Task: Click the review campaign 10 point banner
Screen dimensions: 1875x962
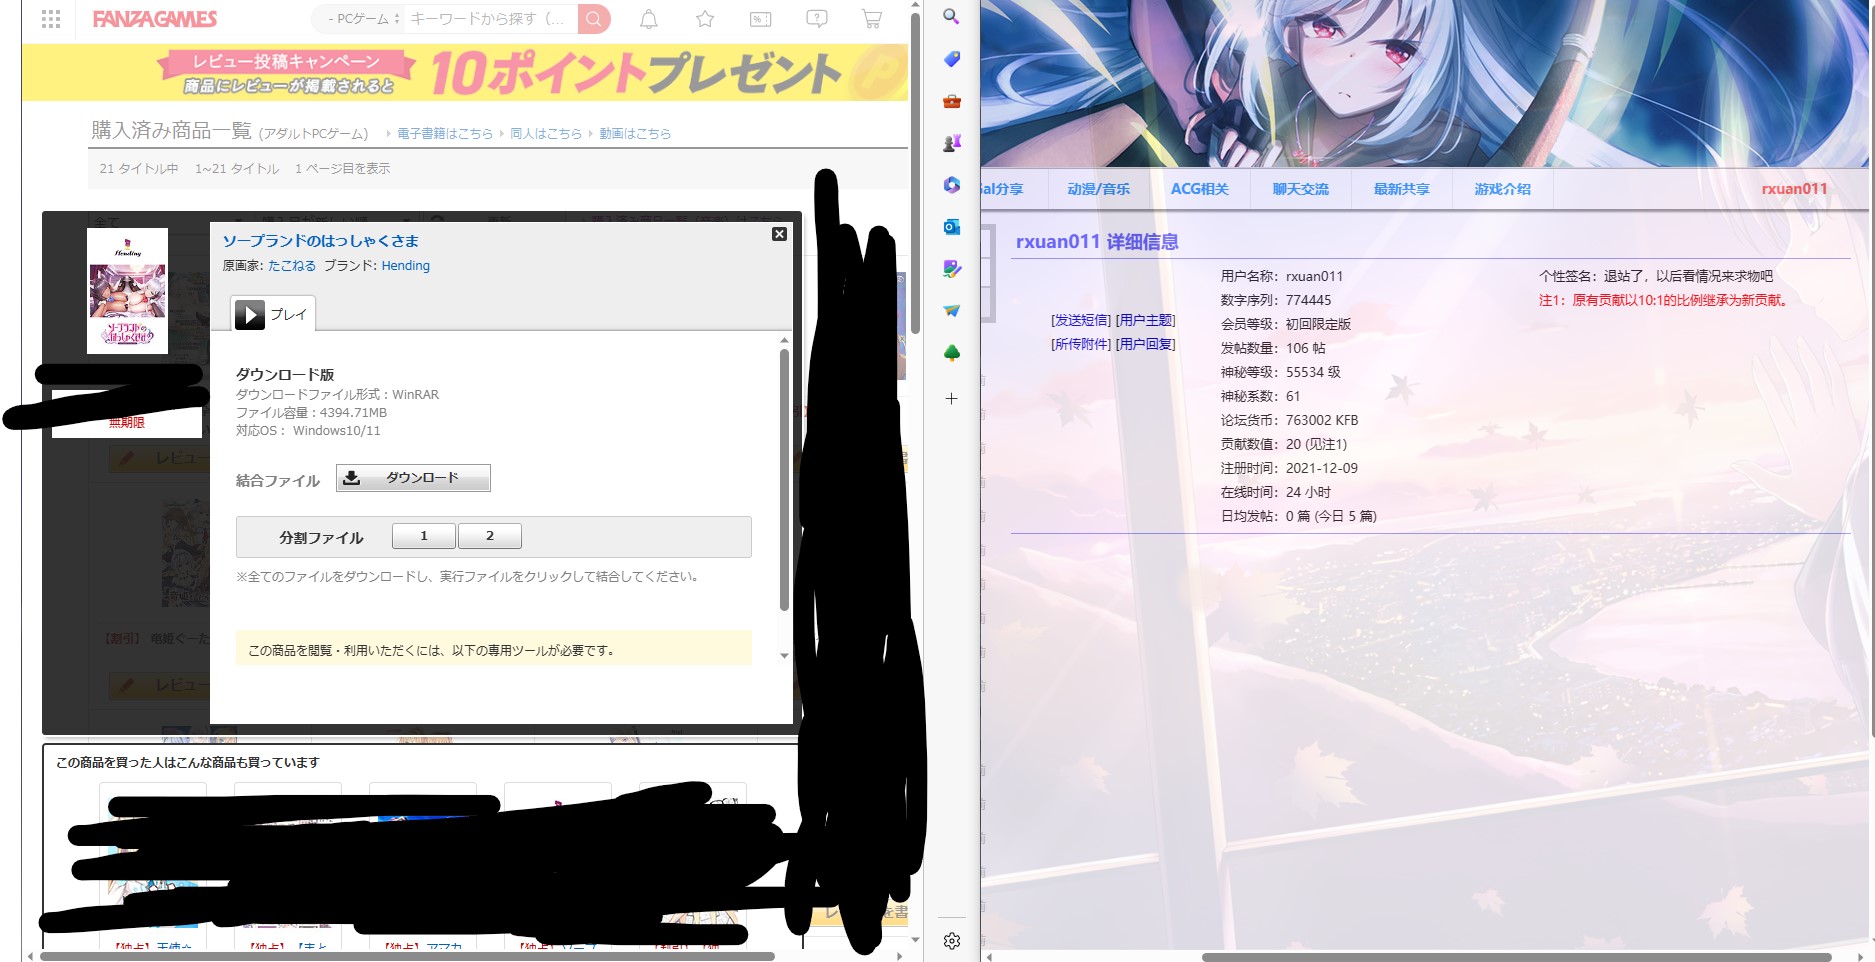Action: [465, 72]
